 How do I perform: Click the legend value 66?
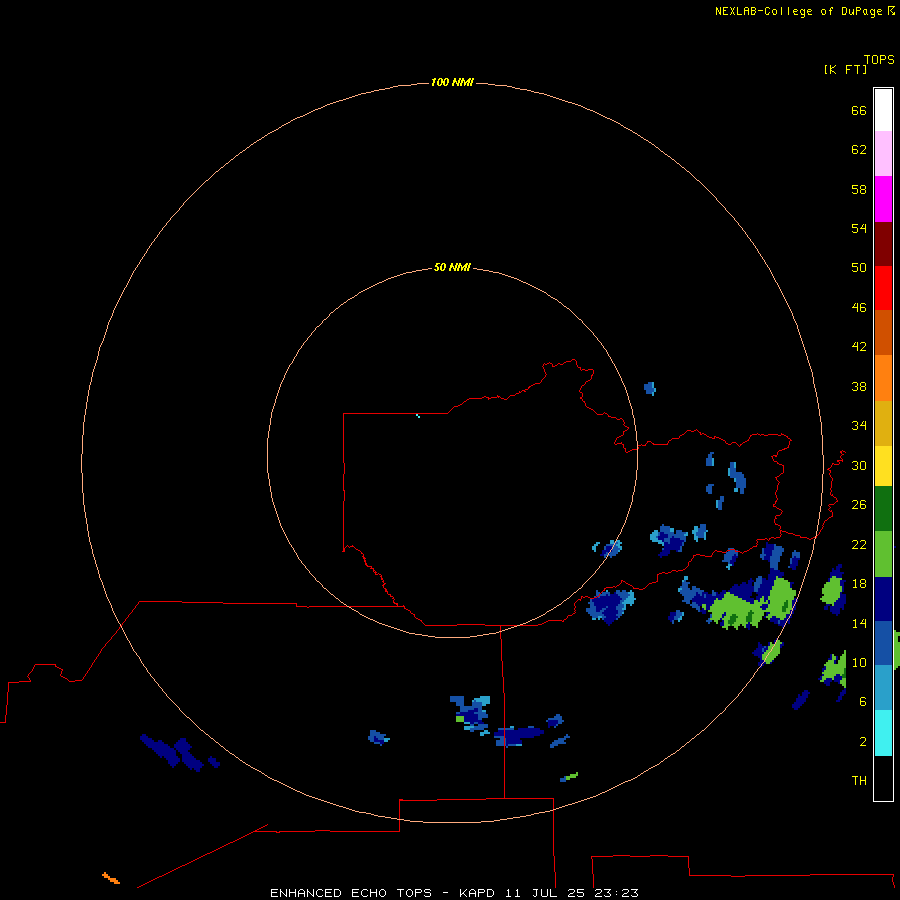point(859,110)
